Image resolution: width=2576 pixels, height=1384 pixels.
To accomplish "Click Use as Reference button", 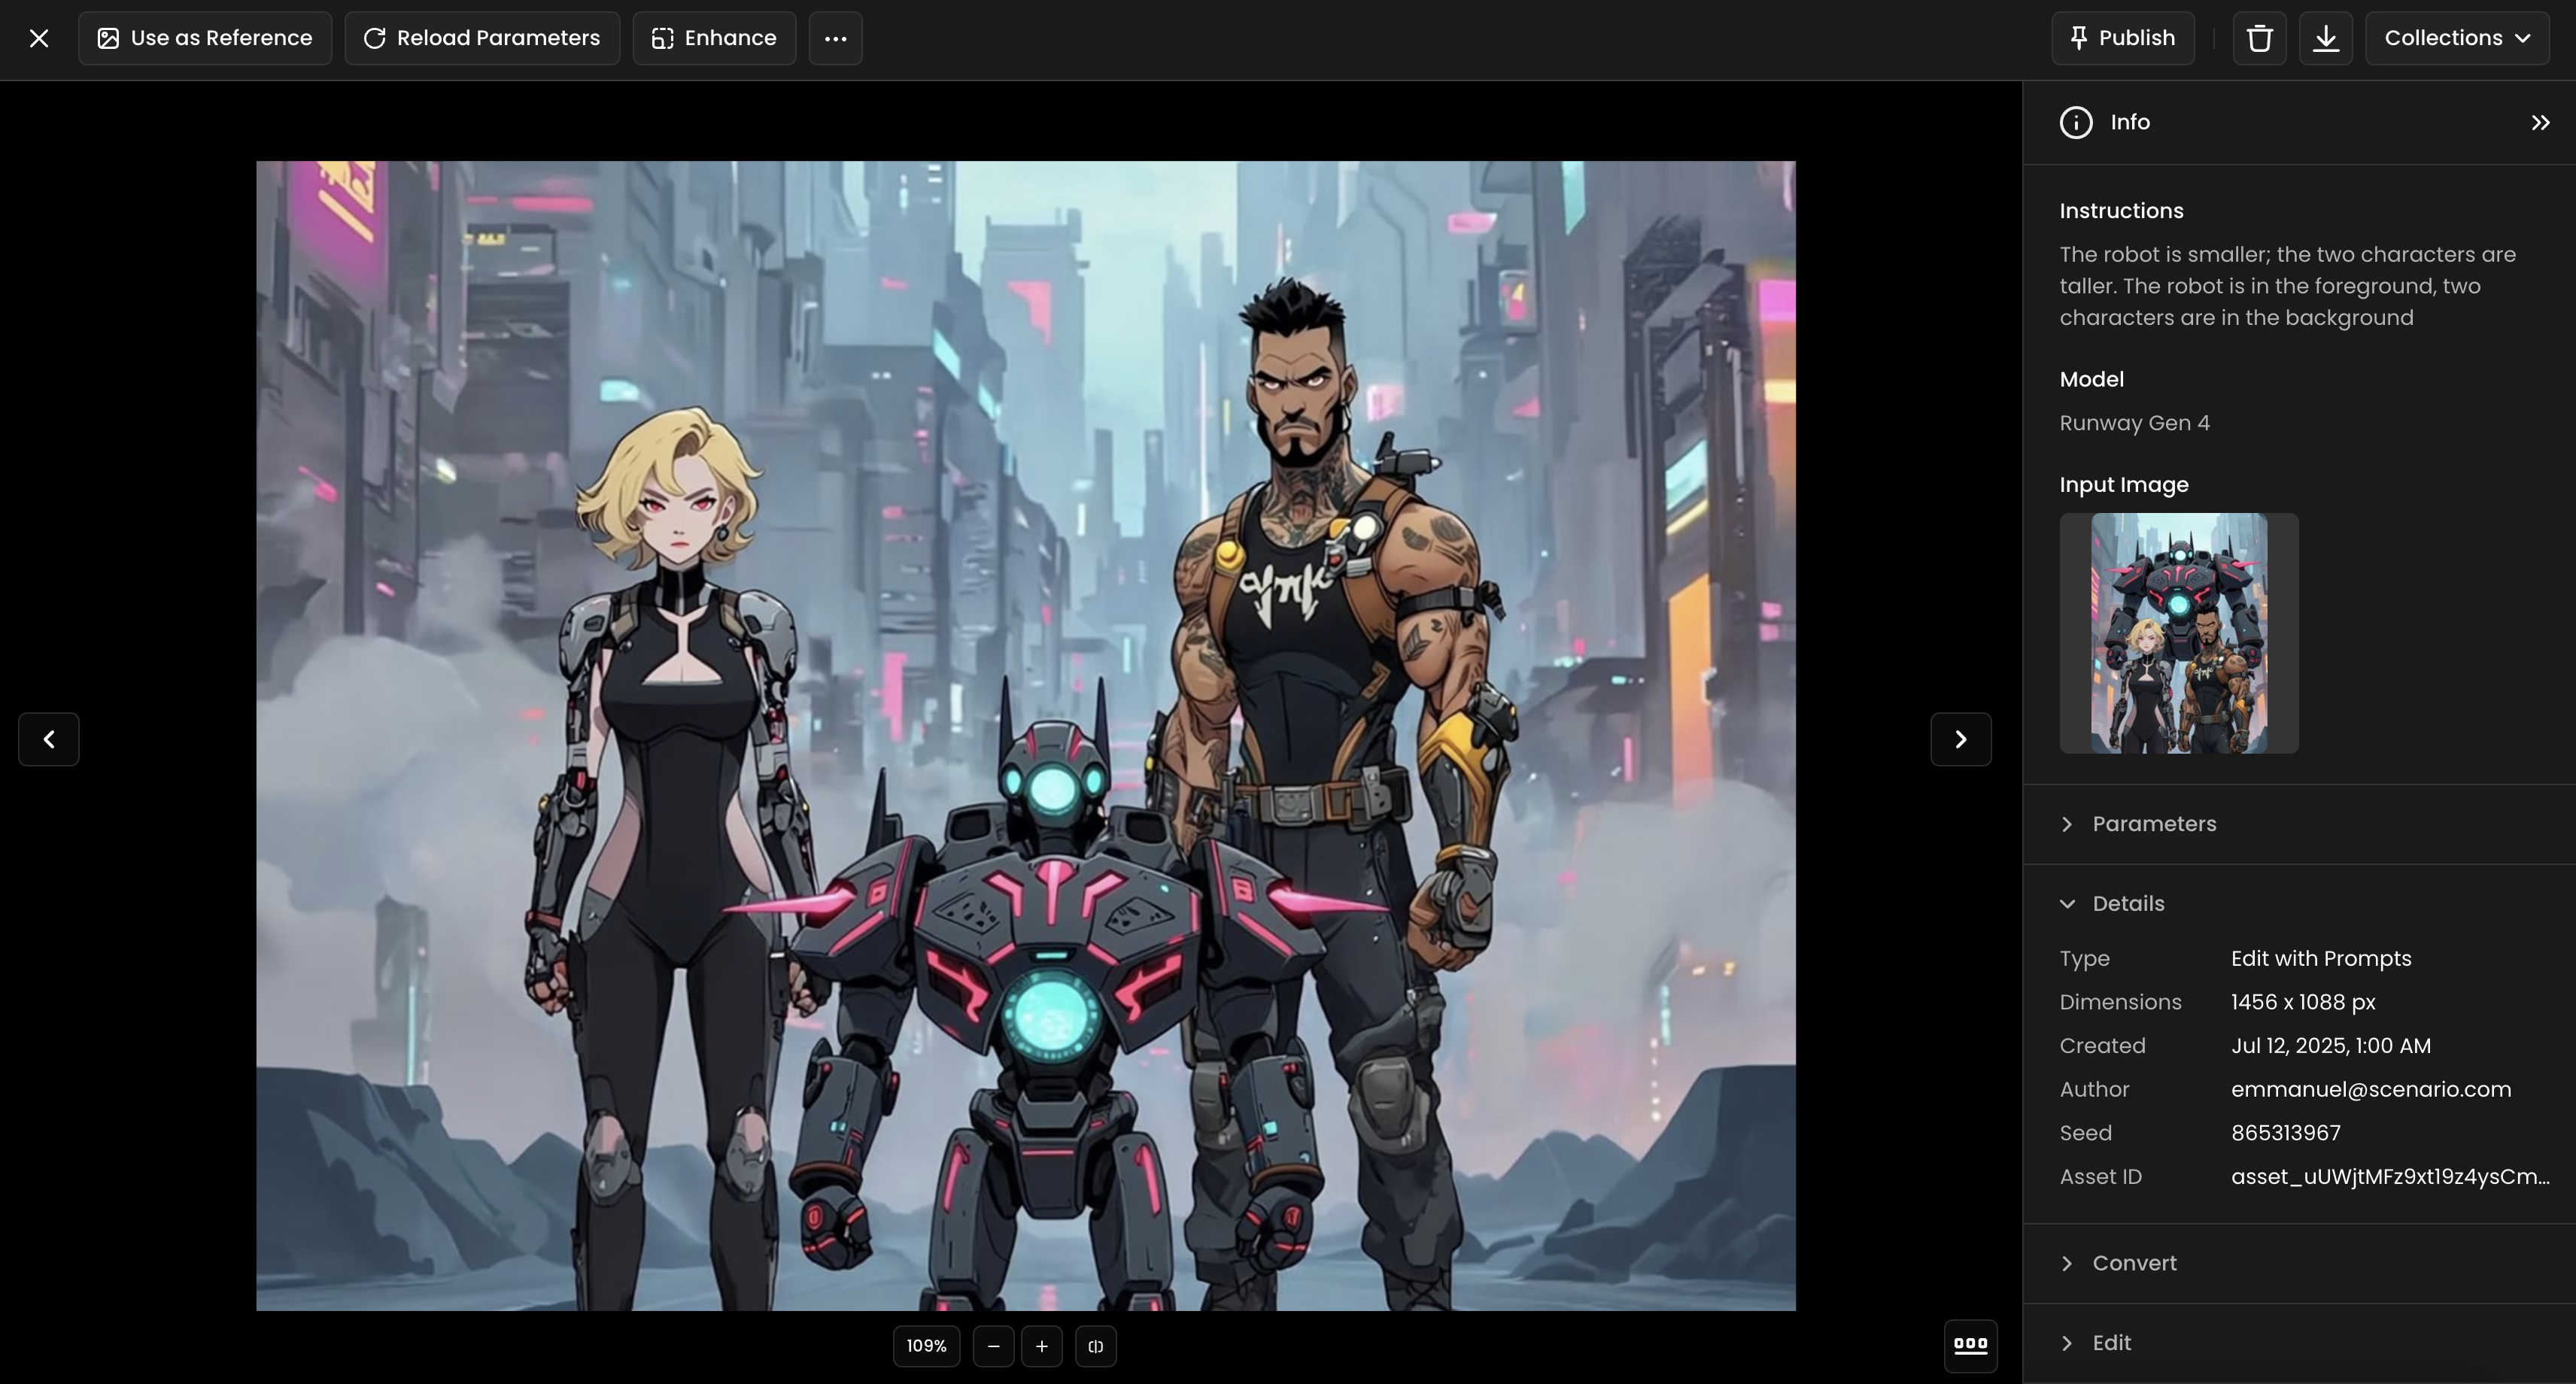I will tap(205, 38).
